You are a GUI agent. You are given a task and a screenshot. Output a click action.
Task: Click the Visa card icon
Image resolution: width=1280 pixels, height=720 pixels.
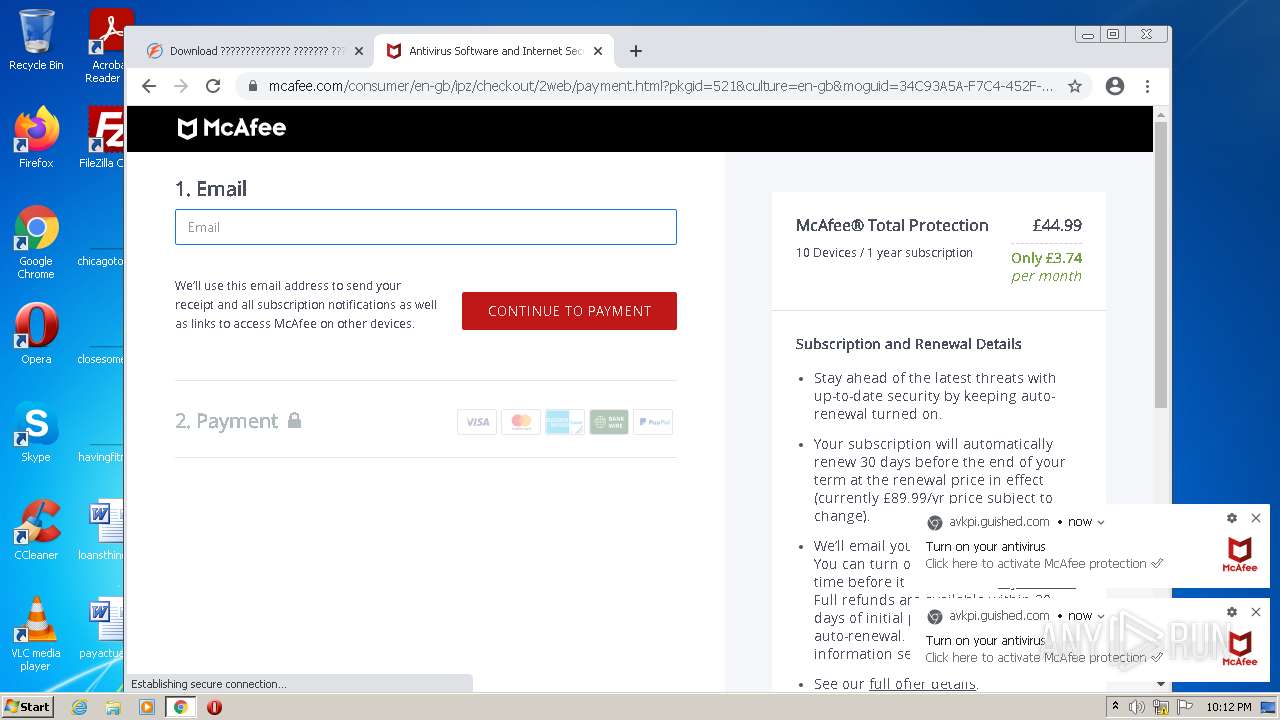[x=477, y=422]
